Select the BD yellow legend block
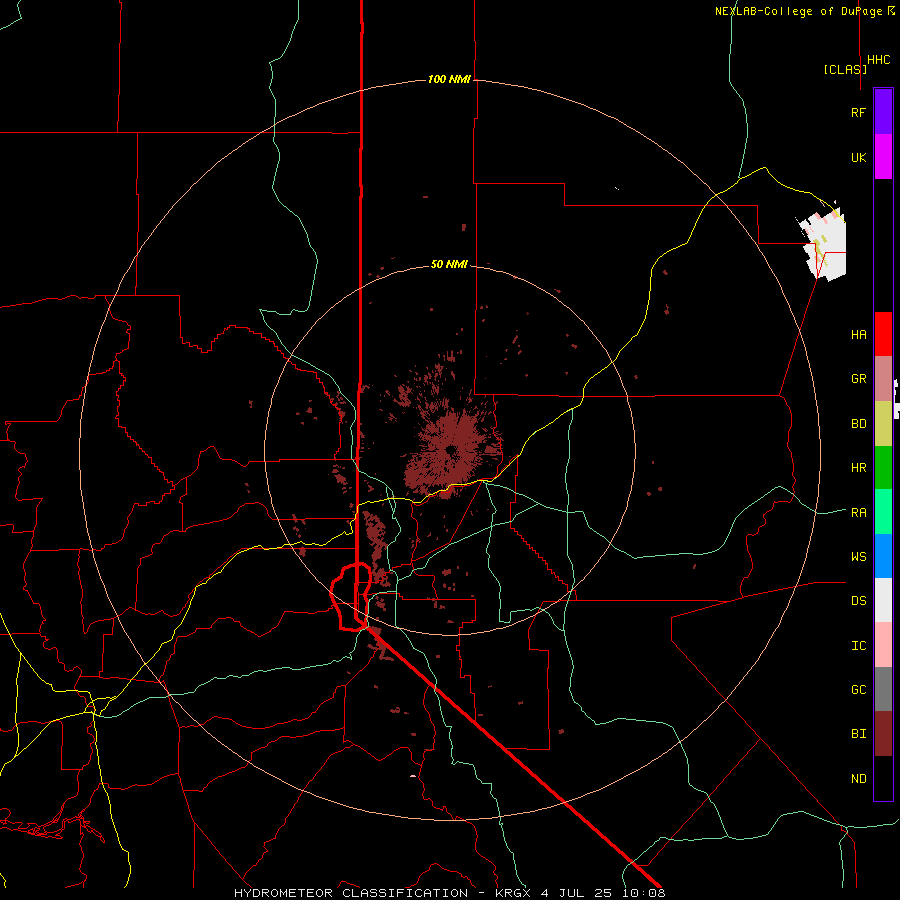This screenshot has height=900, width=900. tap(883, 423)
